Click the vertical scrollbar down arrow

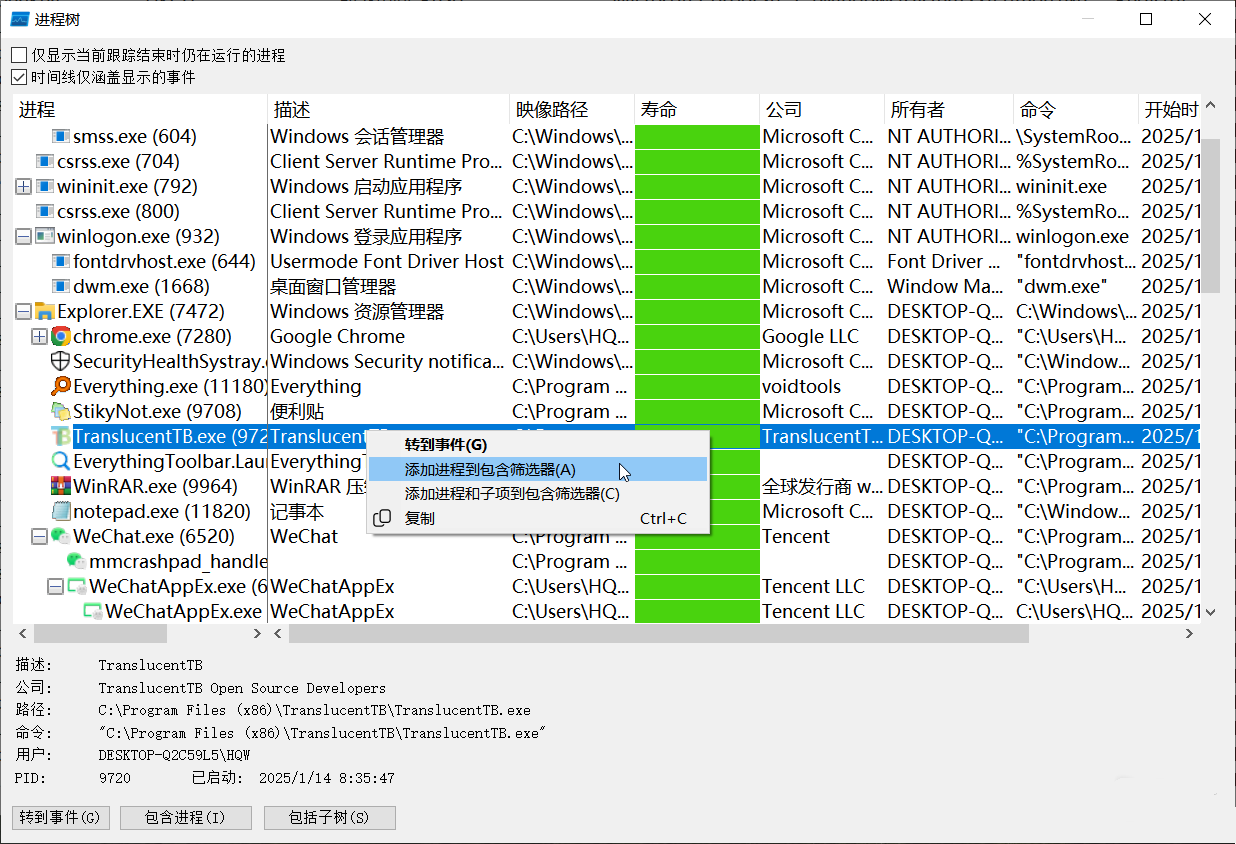[1210, 611]
